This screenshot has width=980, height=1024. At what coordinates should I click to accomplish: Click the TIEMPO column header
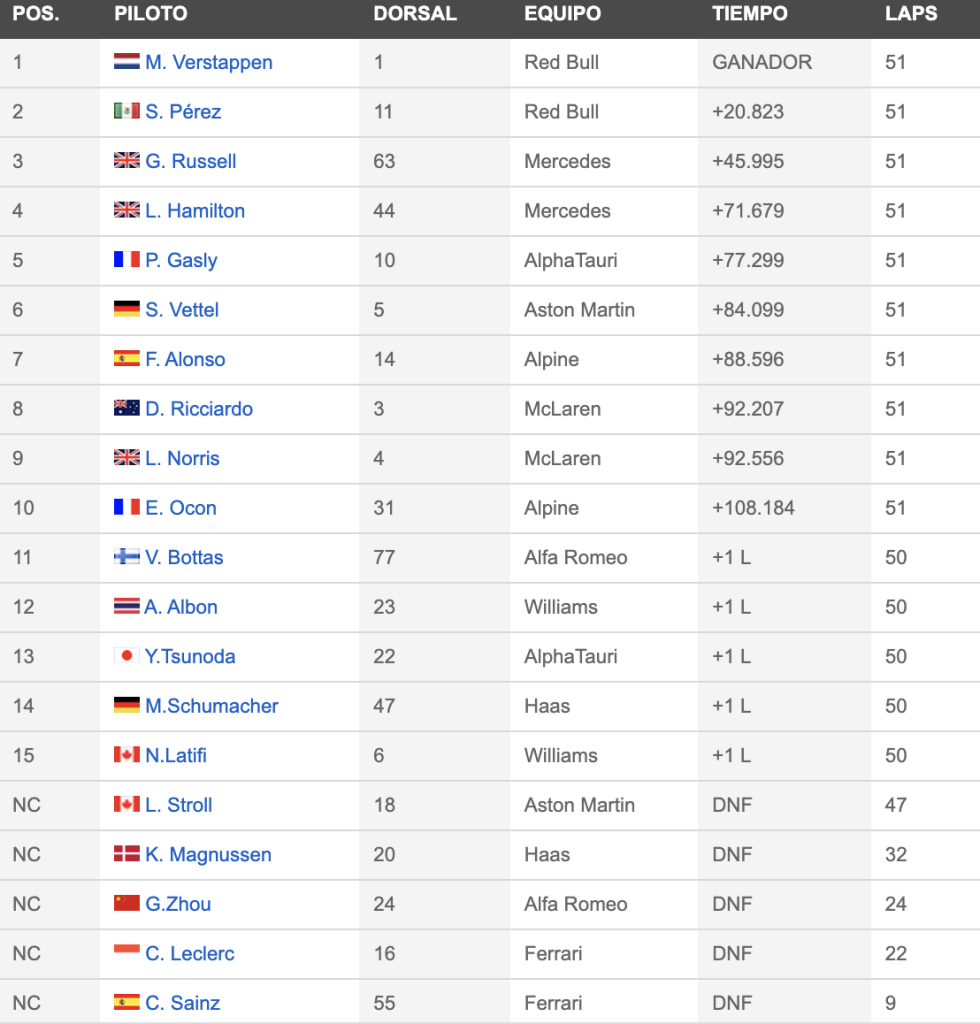(x=750, y=14)
